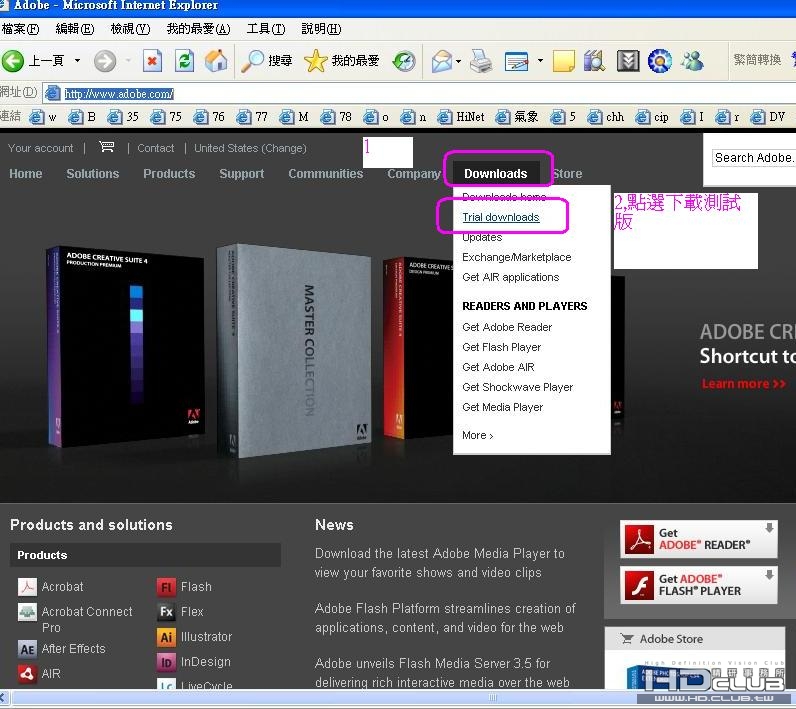Click Learn more red link
The width and height of the screenshot is (796, 709).
(744, 384)
